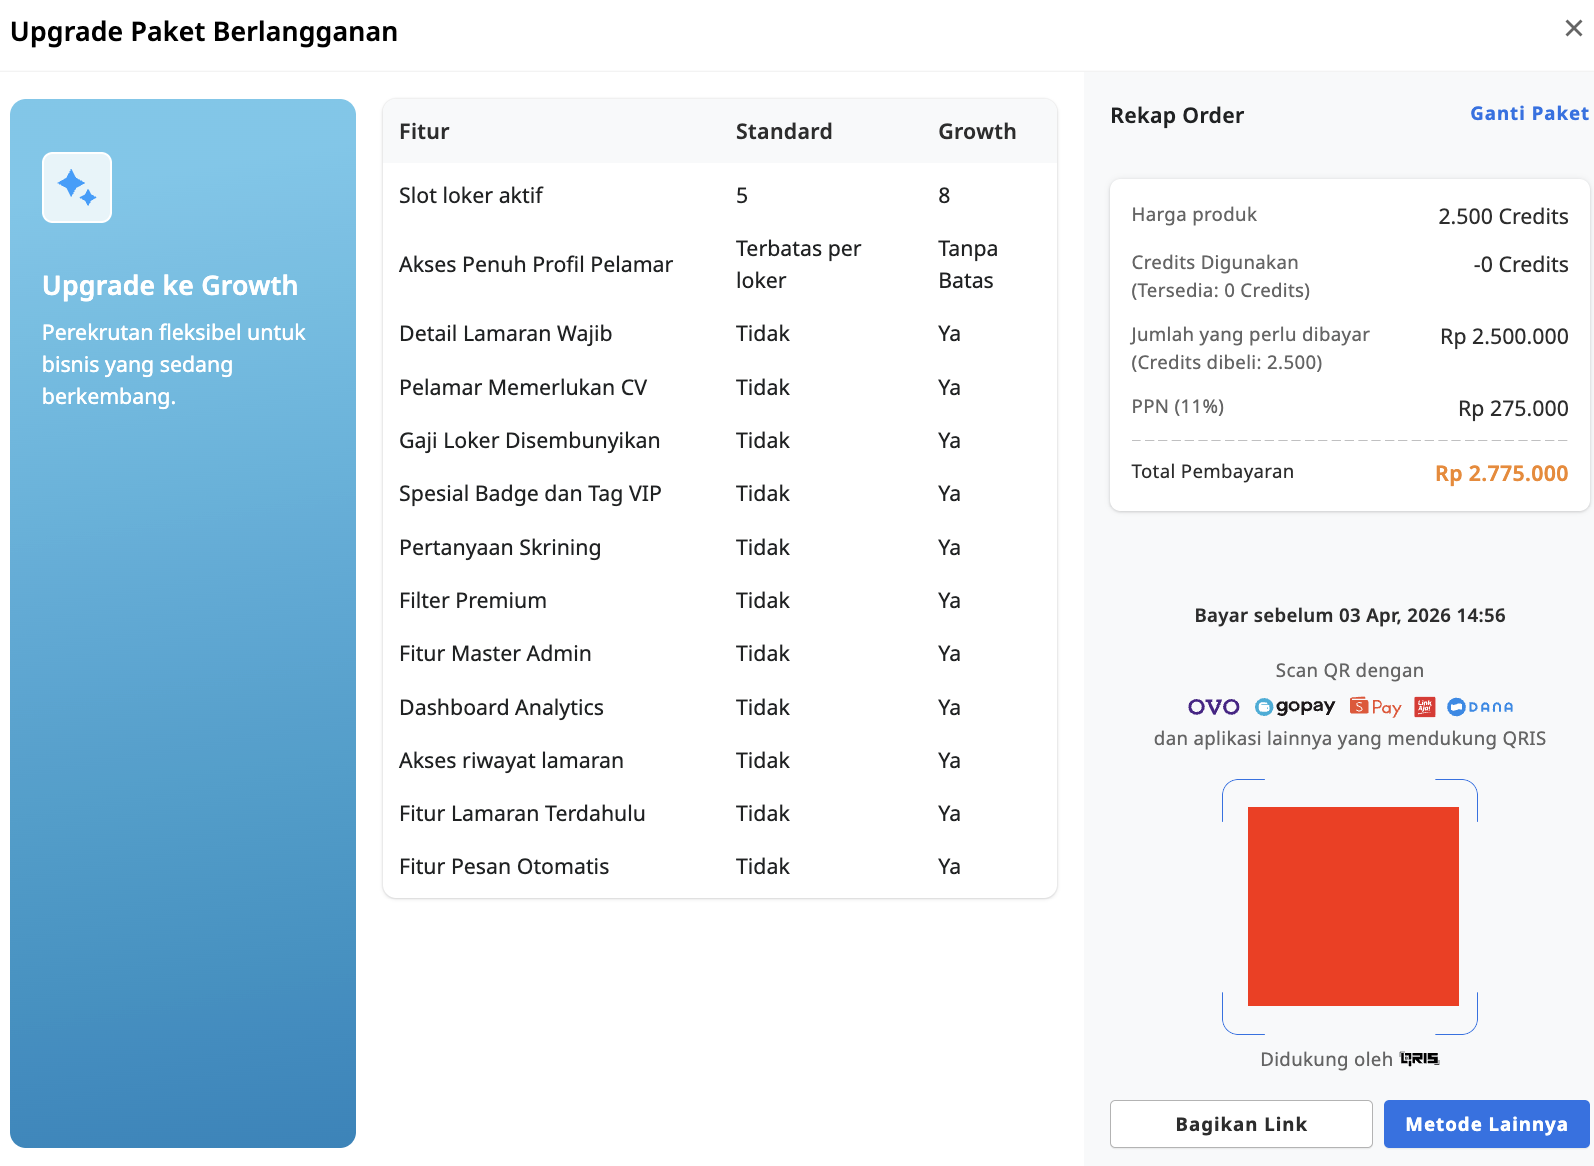Click the Fitur Lamaran Terdahulu row label
1594x1166 pixels.
pyautogui.click(x=522, y=813)
